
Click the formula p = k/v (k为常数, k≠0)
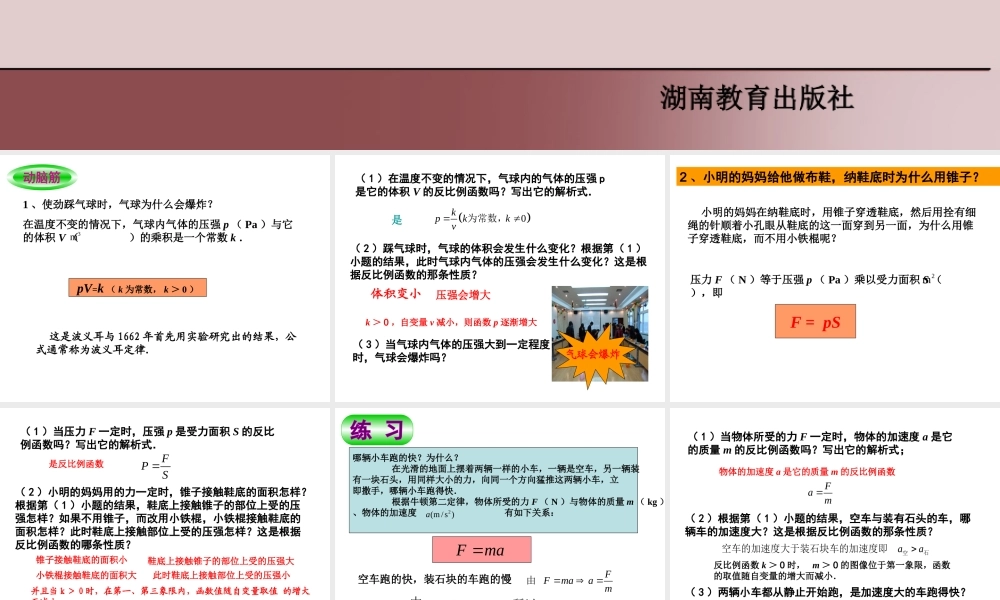(x=482, y=218)
